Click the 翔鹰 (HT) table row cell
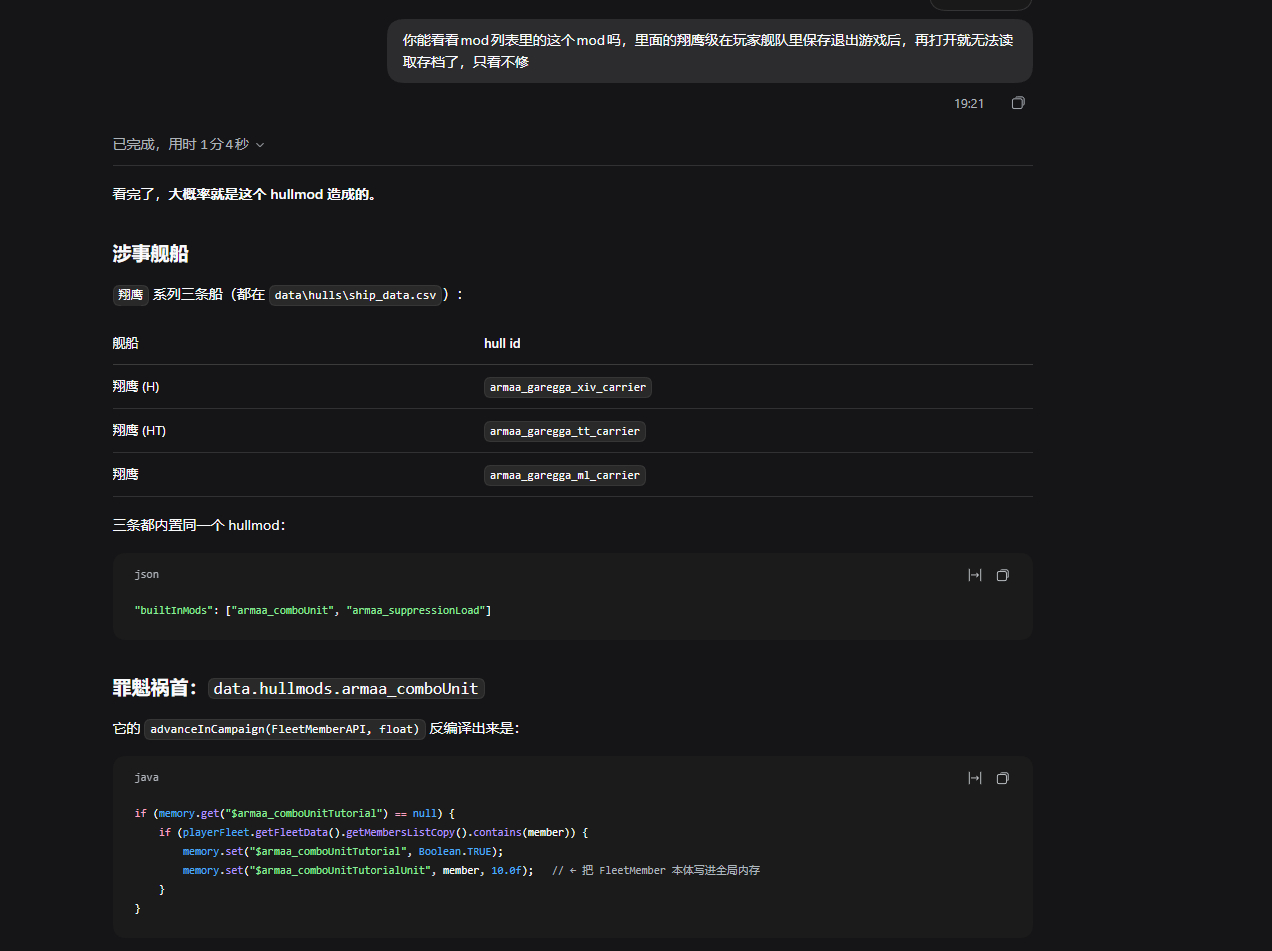The height and width of the screenshot is (951, 1272). pyautogui.click(x=139, y=431)
